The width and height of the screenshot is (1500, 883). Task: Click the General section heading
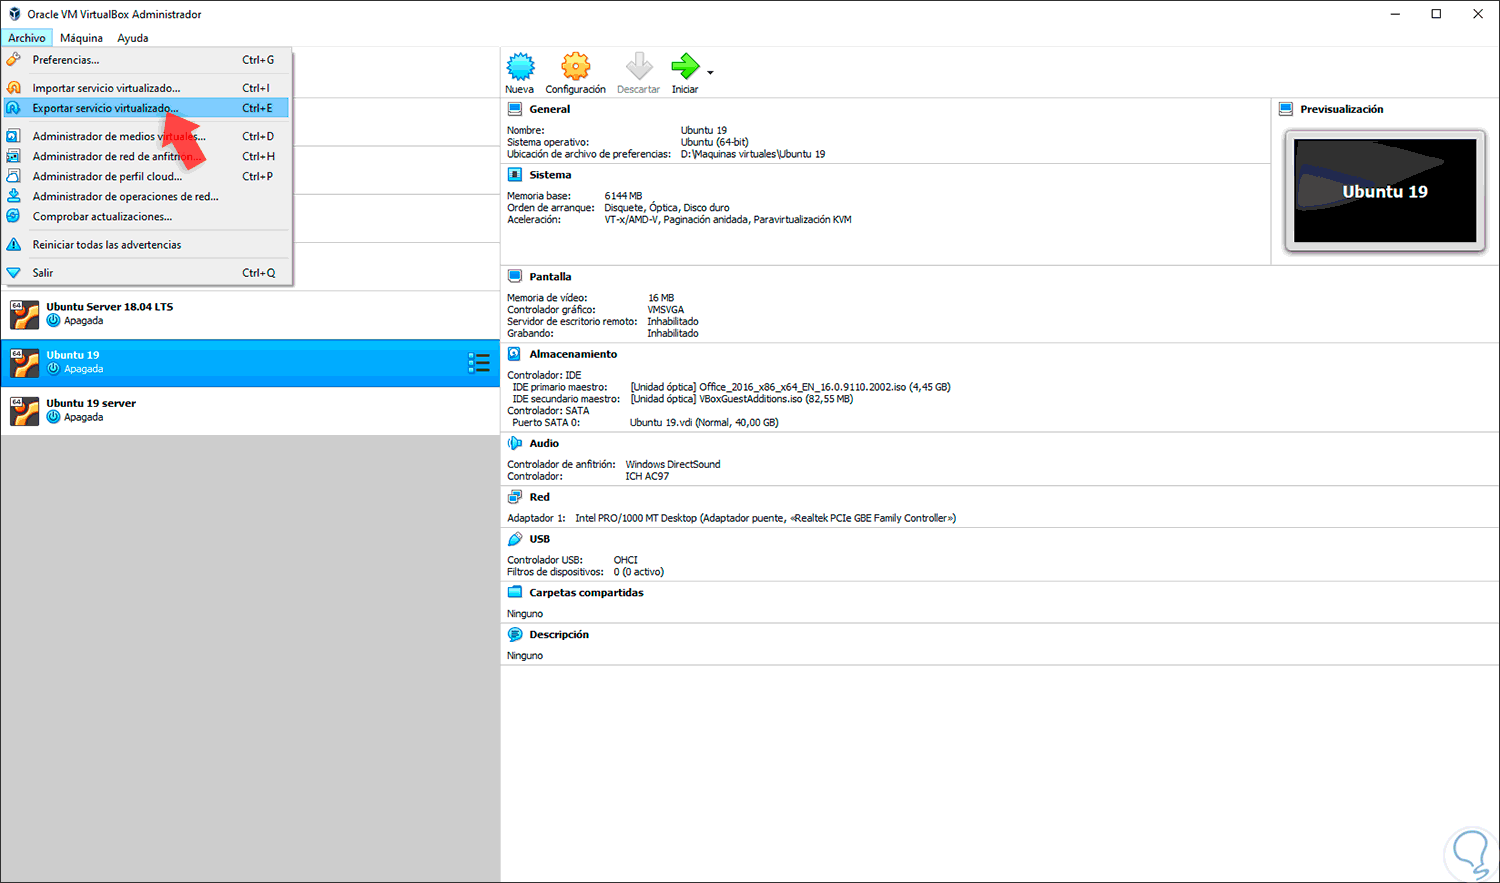click(x=550, y=109)
